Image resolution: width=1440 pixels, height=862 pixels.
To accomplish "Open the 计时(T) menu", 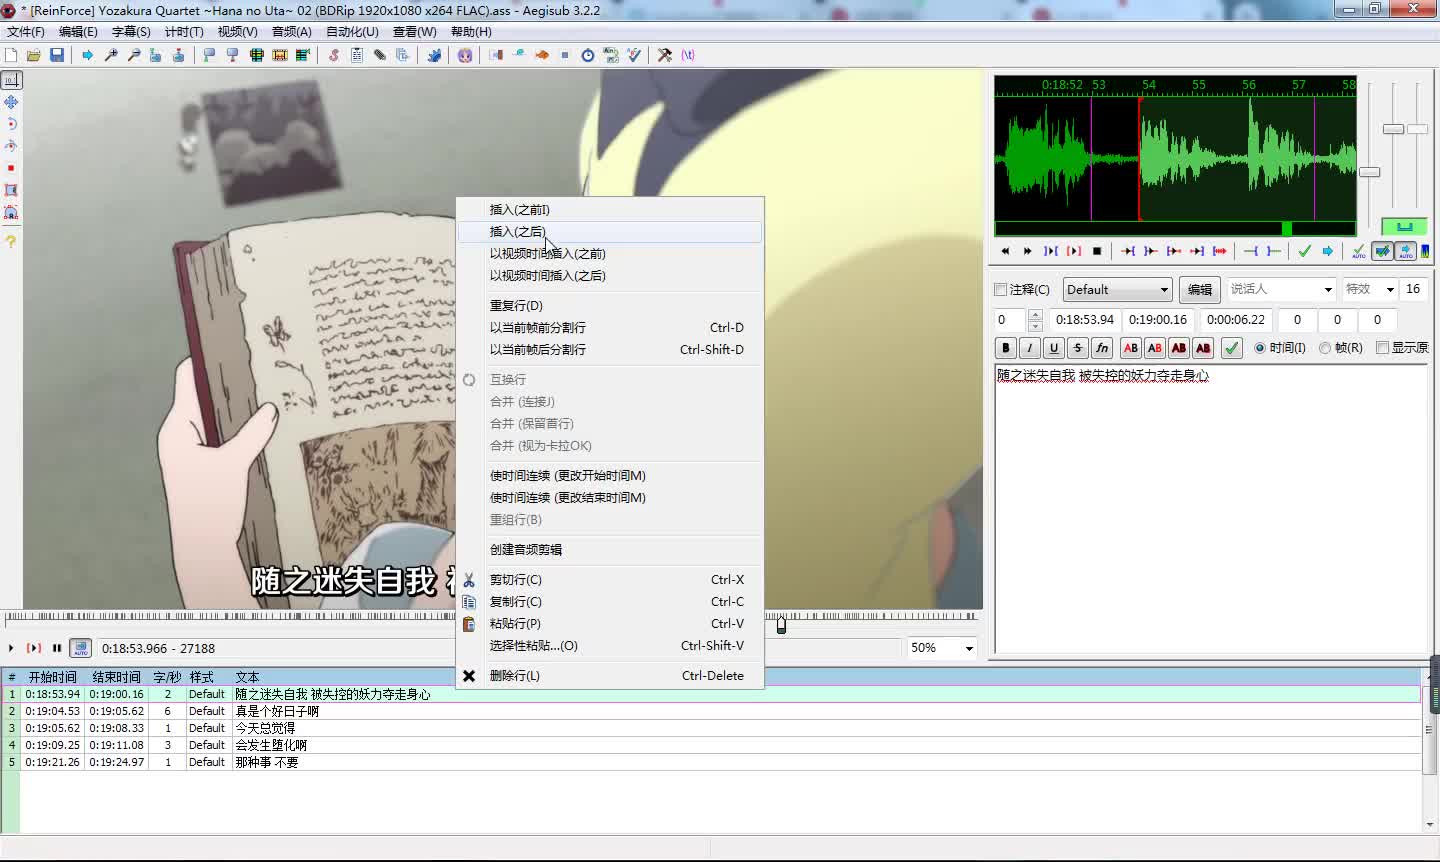I will (184, 32).
